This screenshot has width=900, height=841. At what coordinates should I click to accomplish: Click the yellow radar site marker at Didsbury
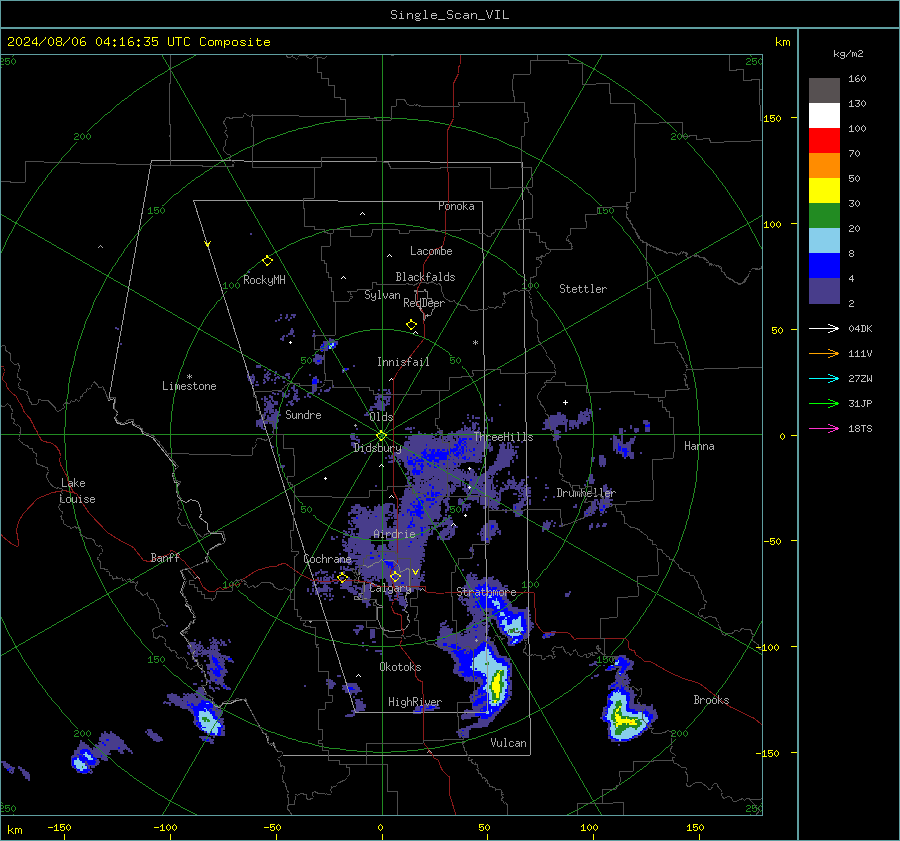[381, 436]
